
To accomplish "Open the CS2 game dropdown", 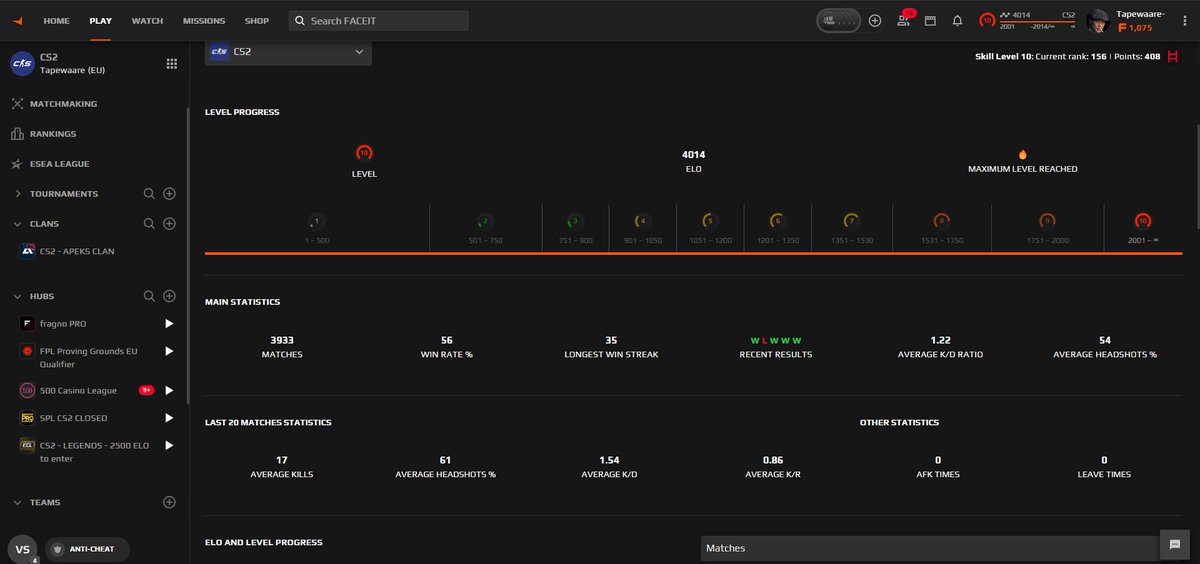I will coord(288,51).
